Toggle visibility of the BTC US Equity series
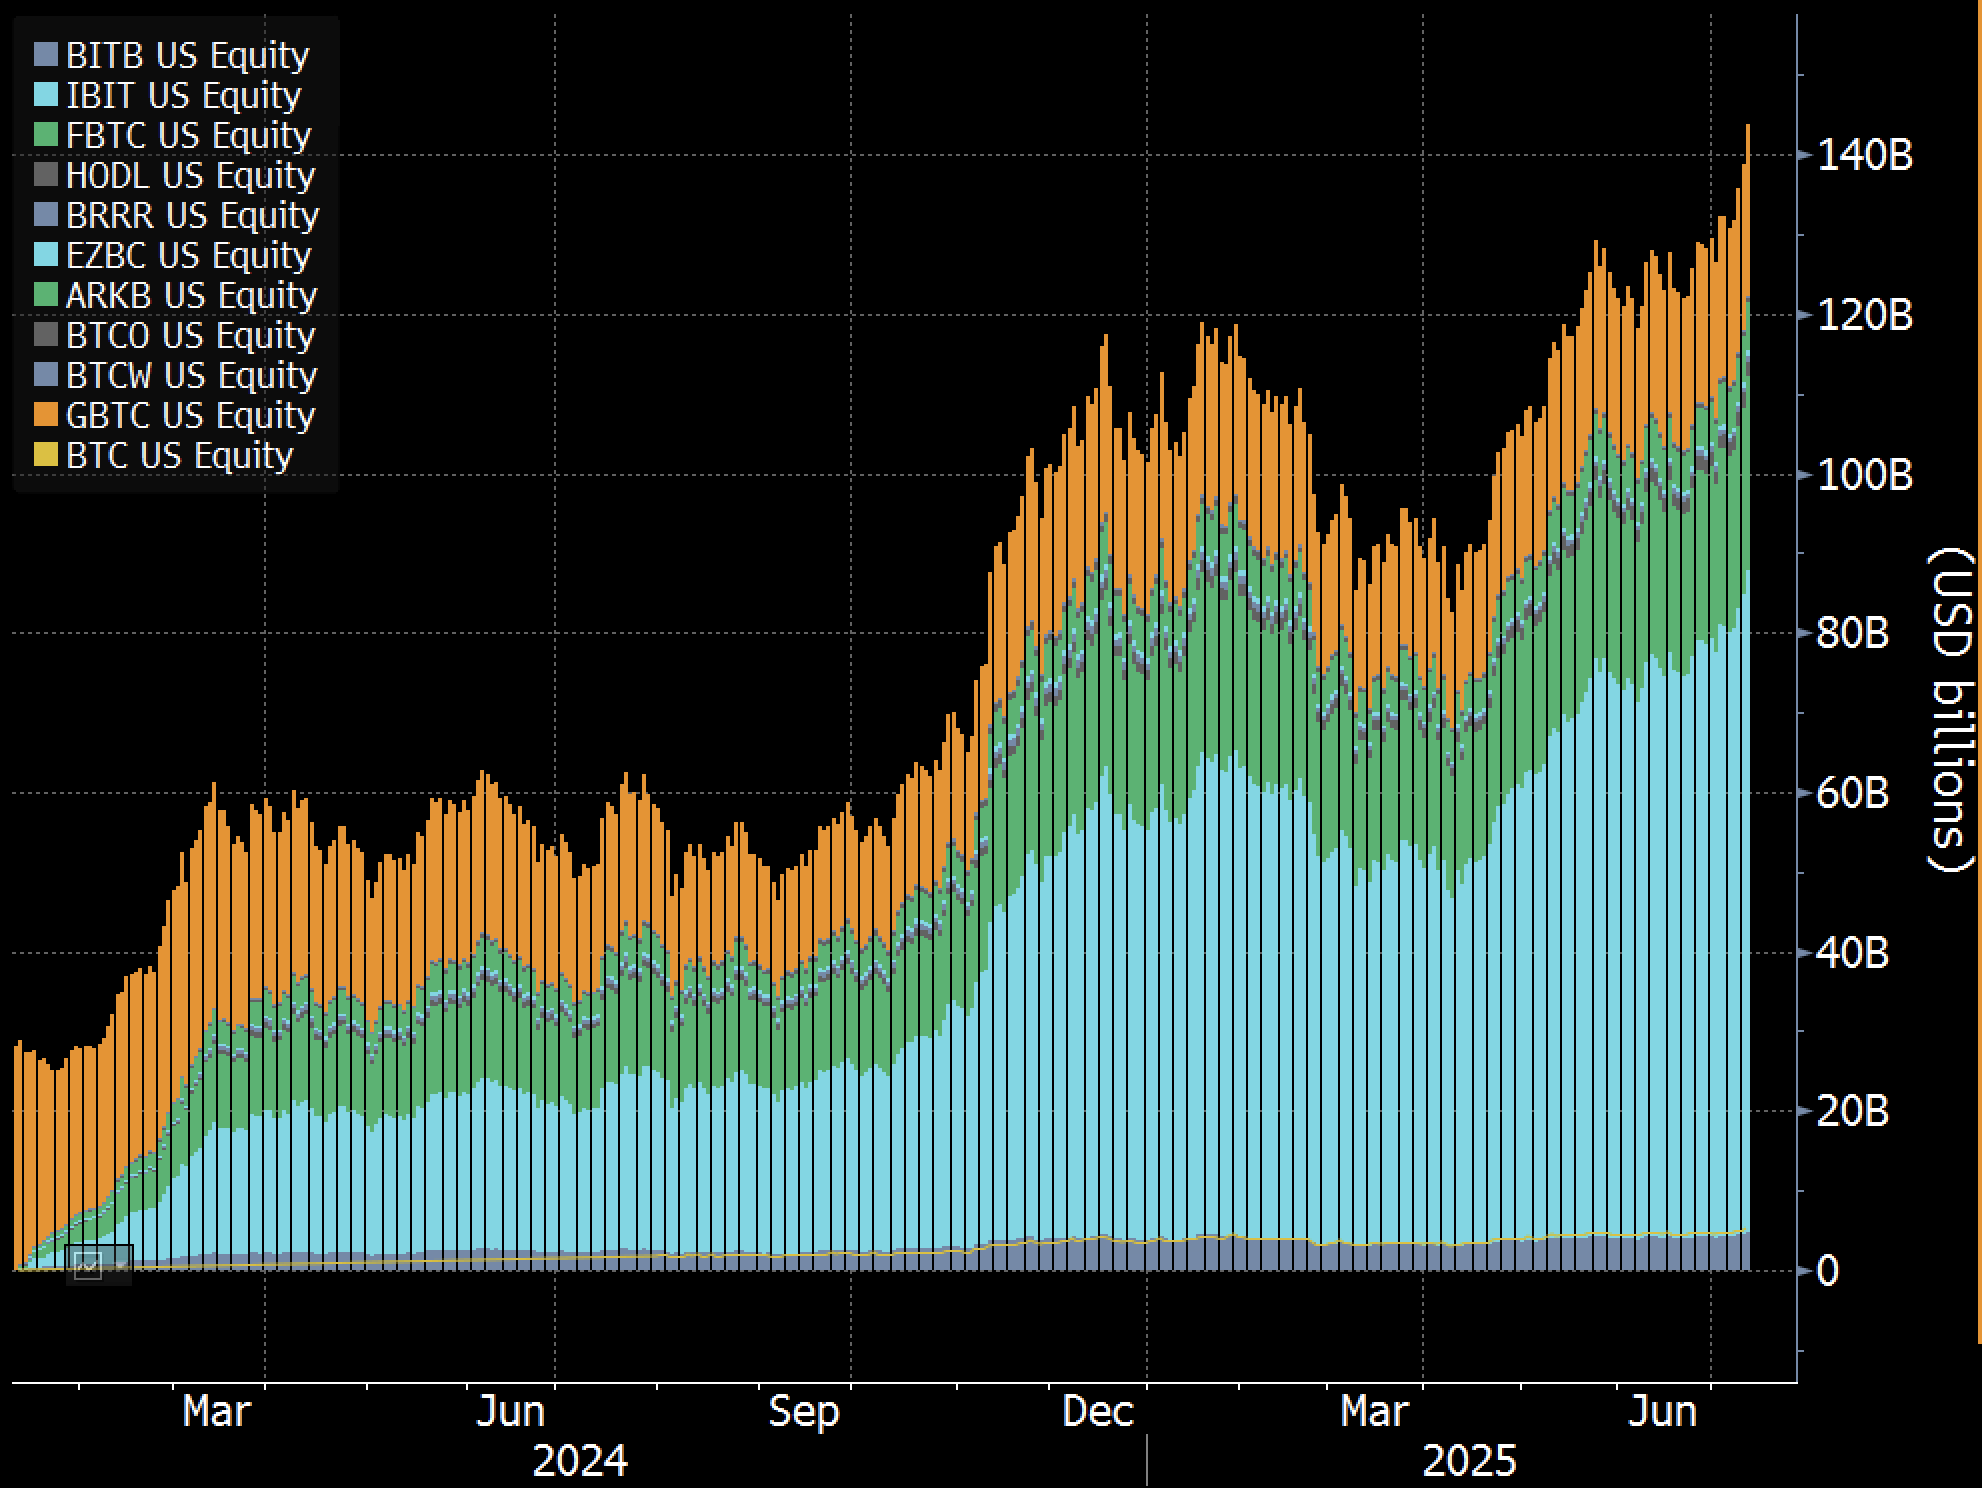 click(x=48, y=456)
